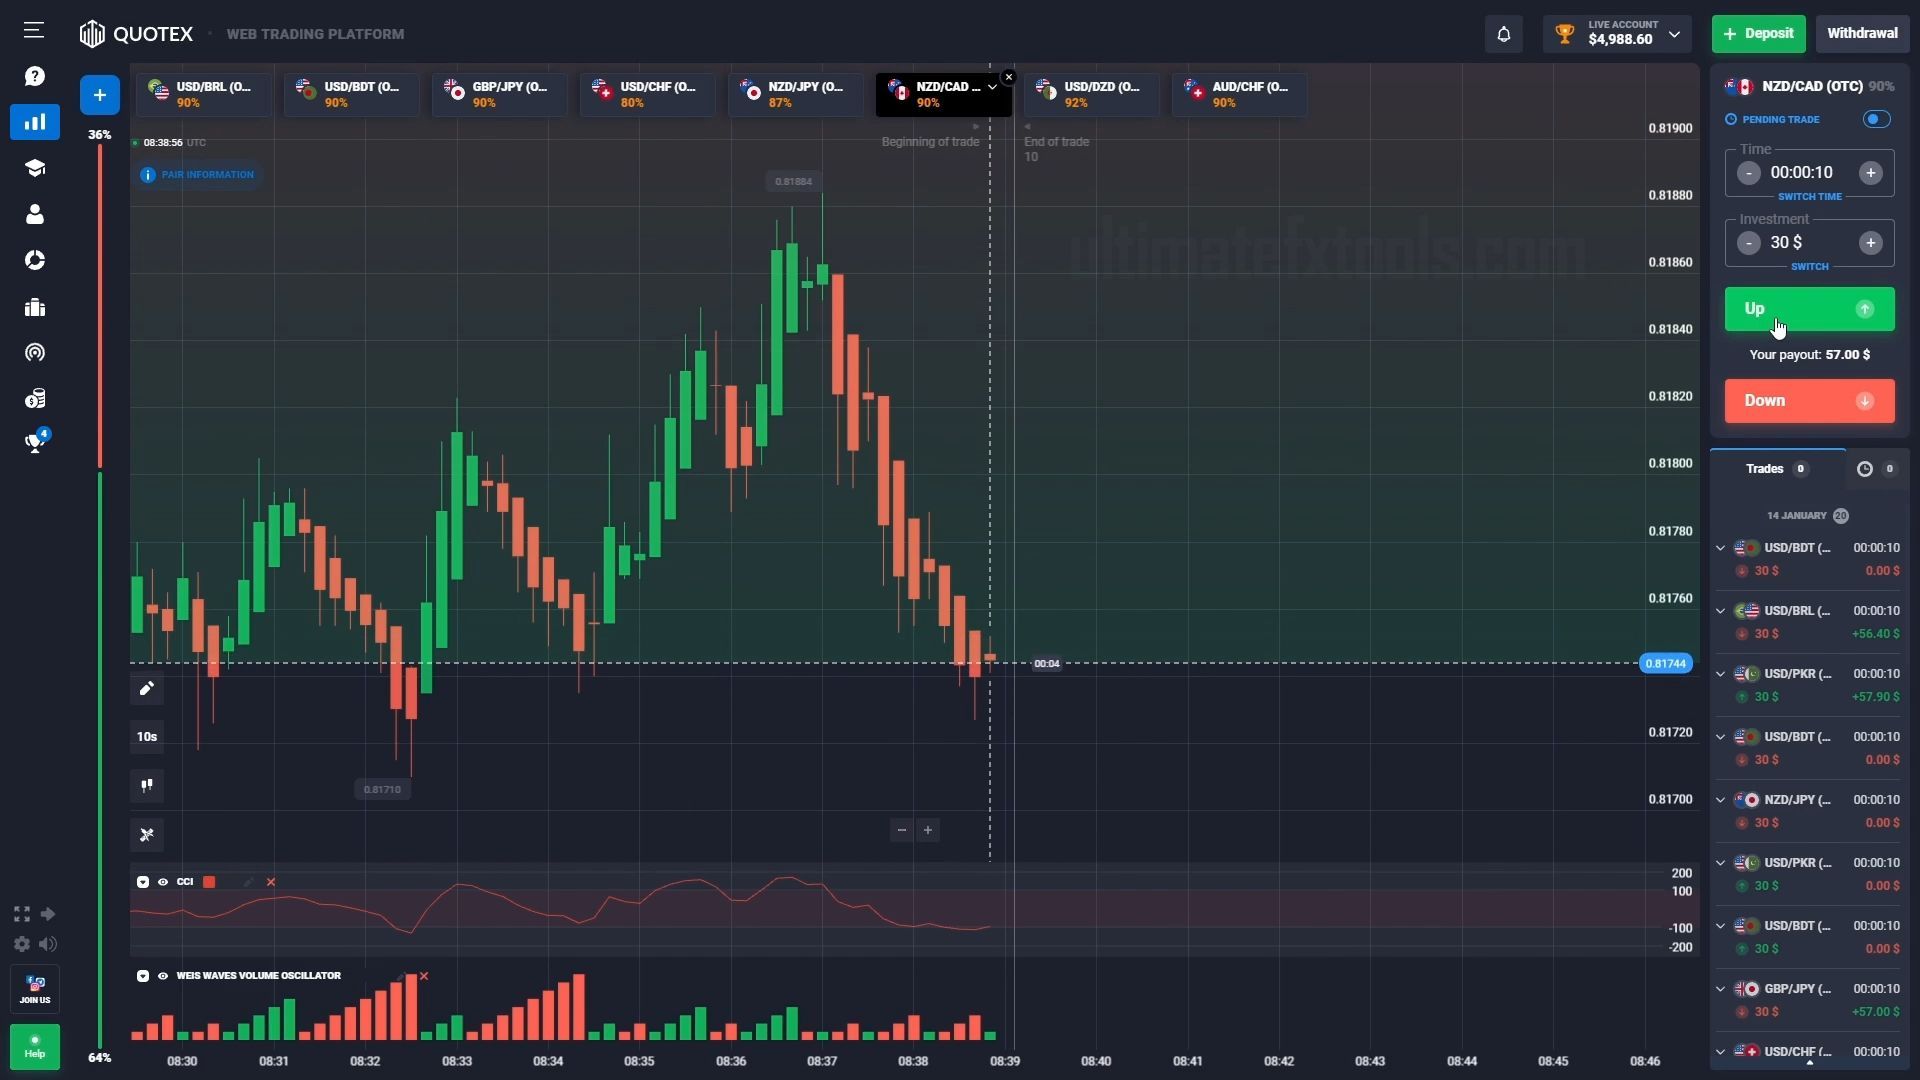Open CCI indicator red color swatch
The width and height of the screenshot is (1920, 1080).
coord(209,882)
